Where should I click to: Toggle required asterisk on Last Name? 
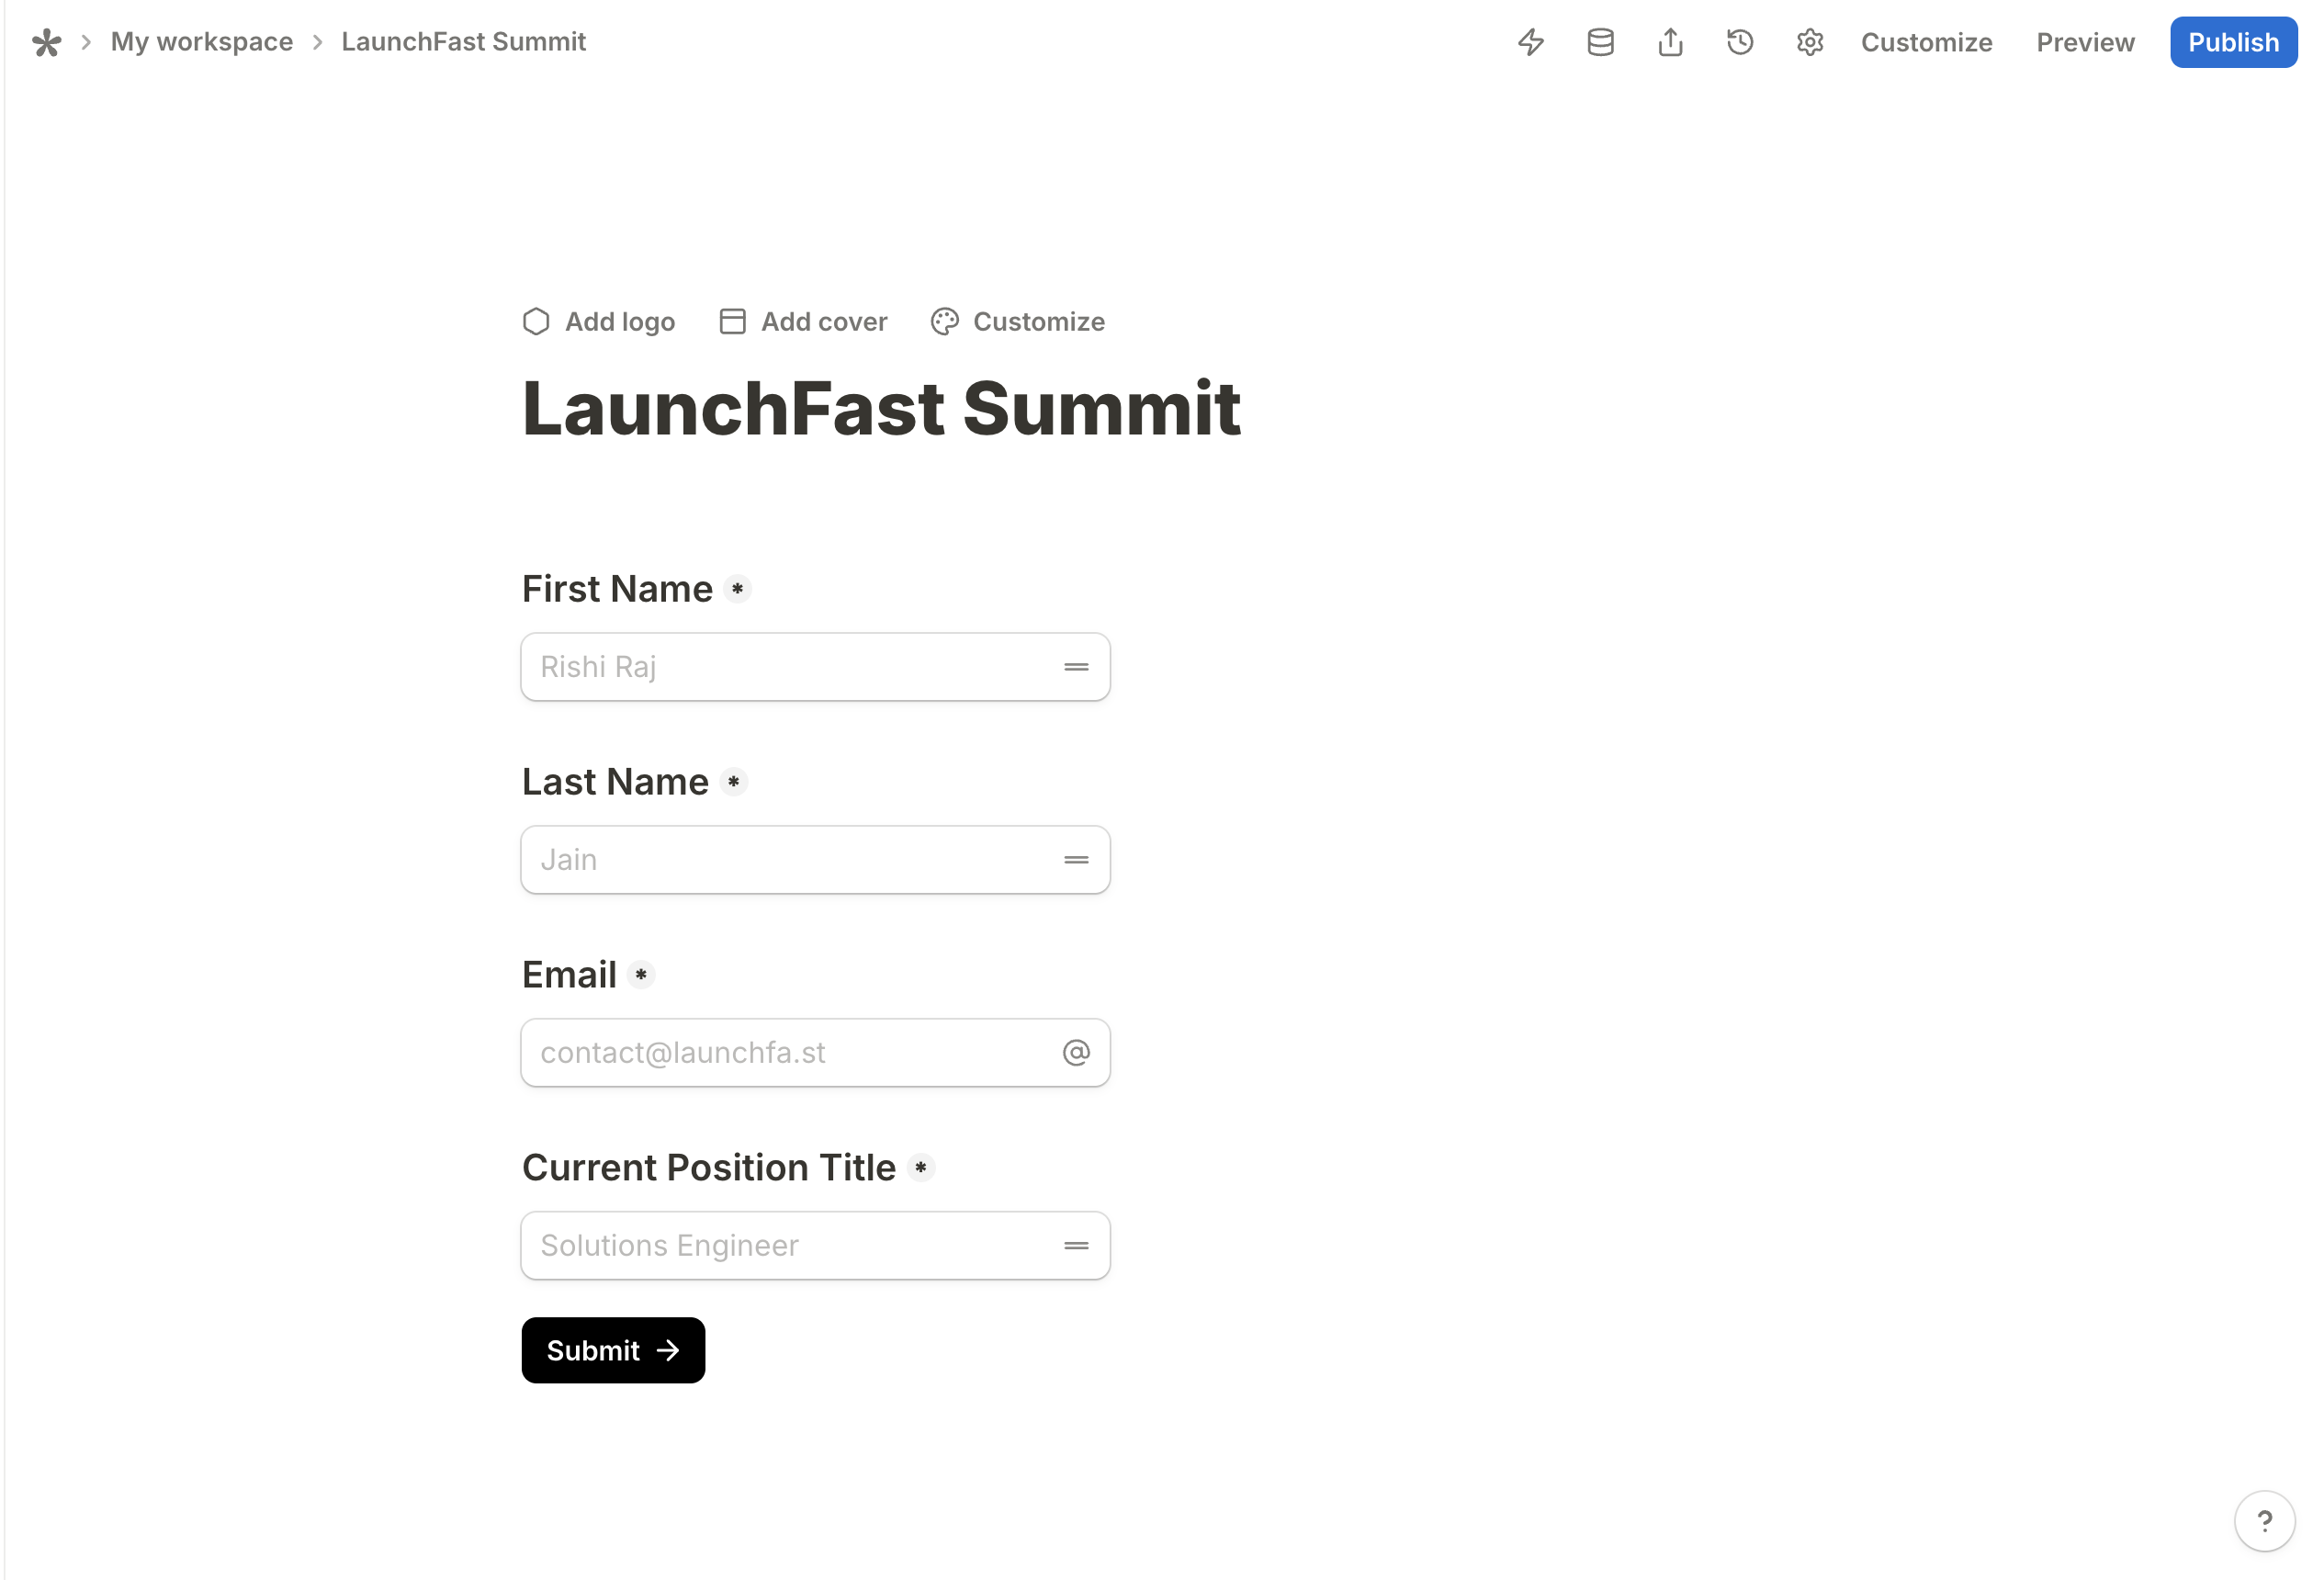733,782
